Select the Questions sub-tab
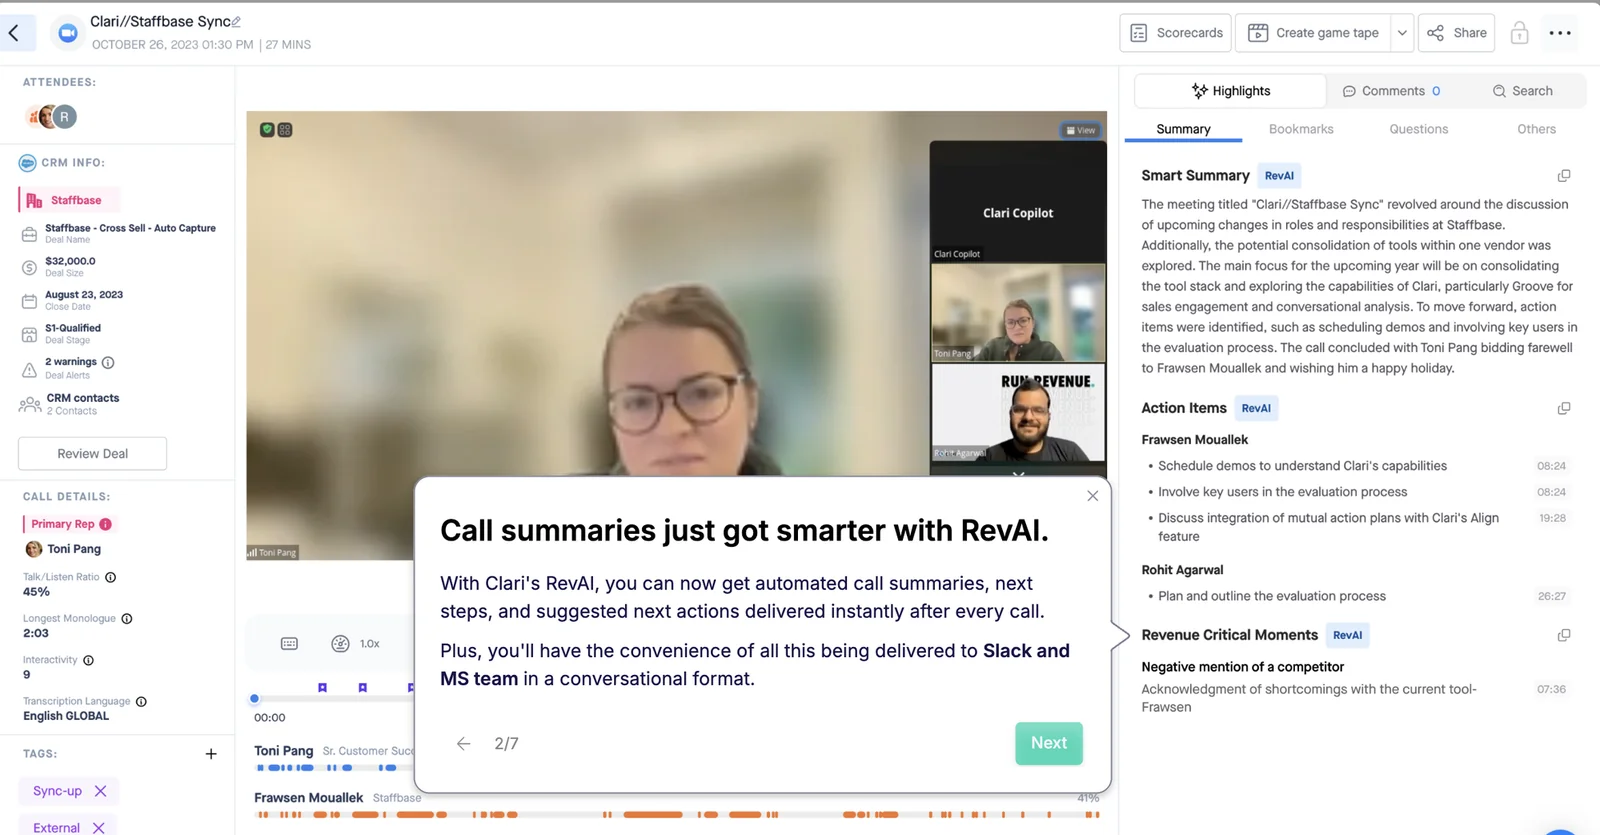The height and width of the screenshot is (835, 1600). click(x=1418, y=129)
